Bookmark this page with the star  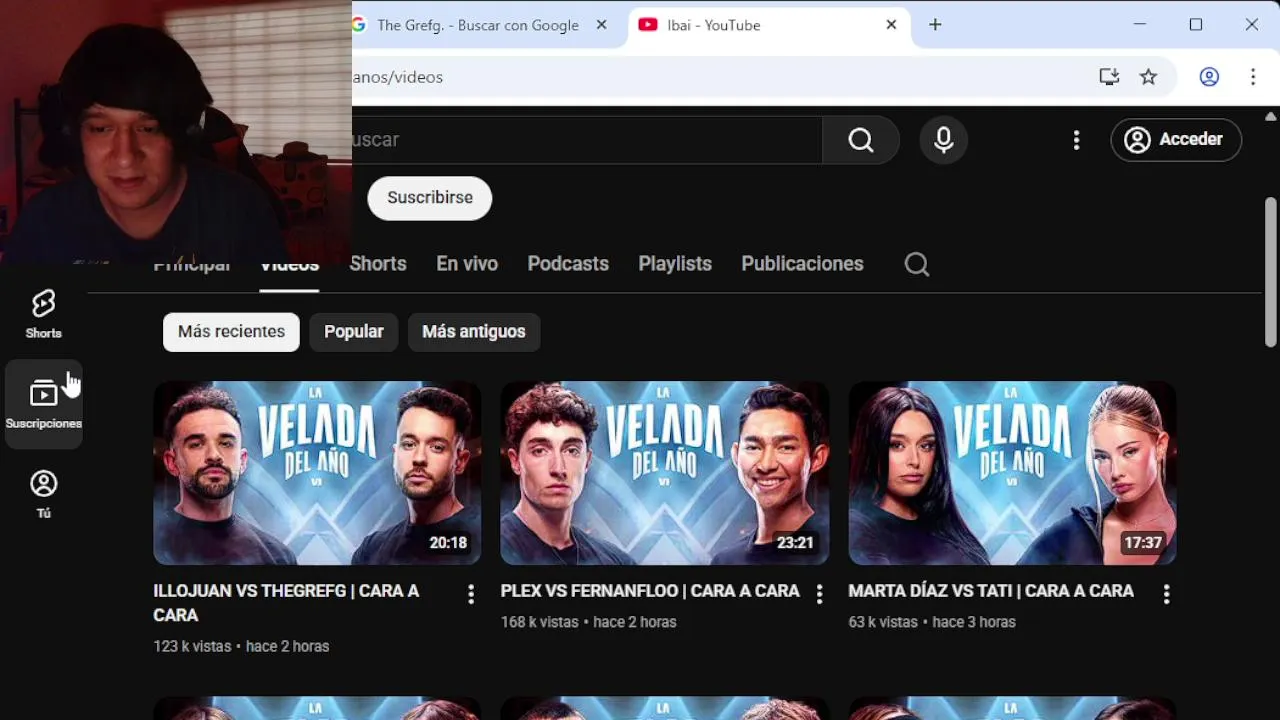point(1148,77)
